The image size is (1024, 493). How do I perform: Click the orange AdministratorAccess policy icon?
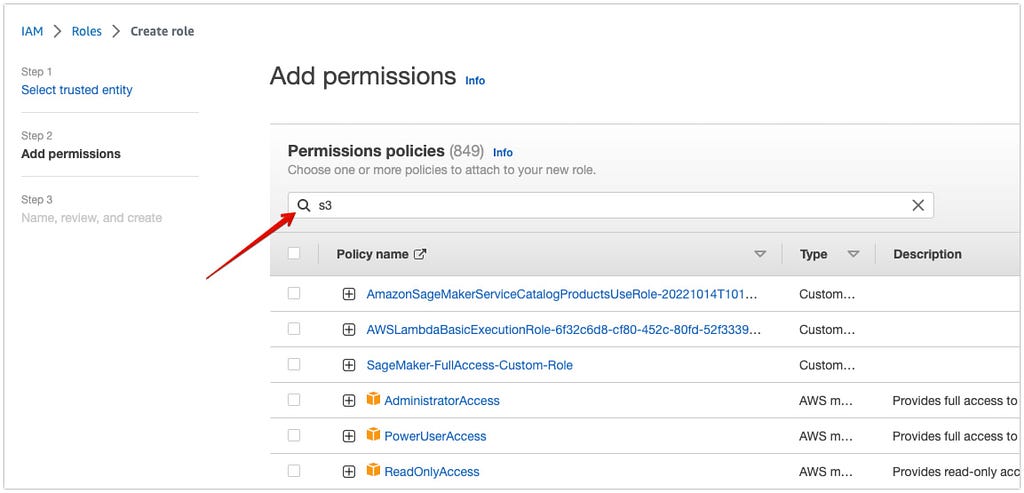point(373,400)
